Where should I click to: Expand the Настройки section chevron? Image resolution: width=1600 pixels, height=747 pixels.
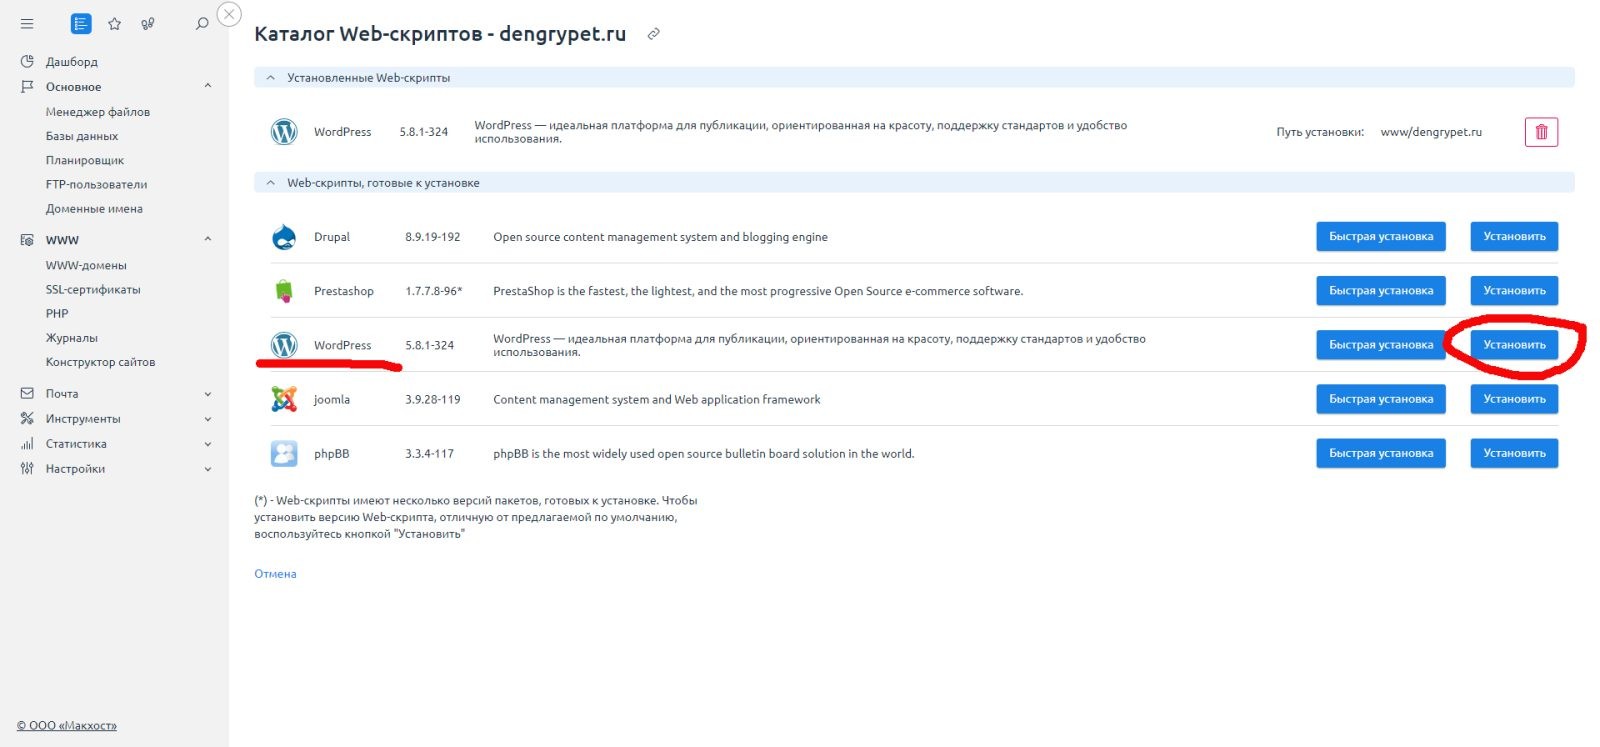click(x=208, y=469)
